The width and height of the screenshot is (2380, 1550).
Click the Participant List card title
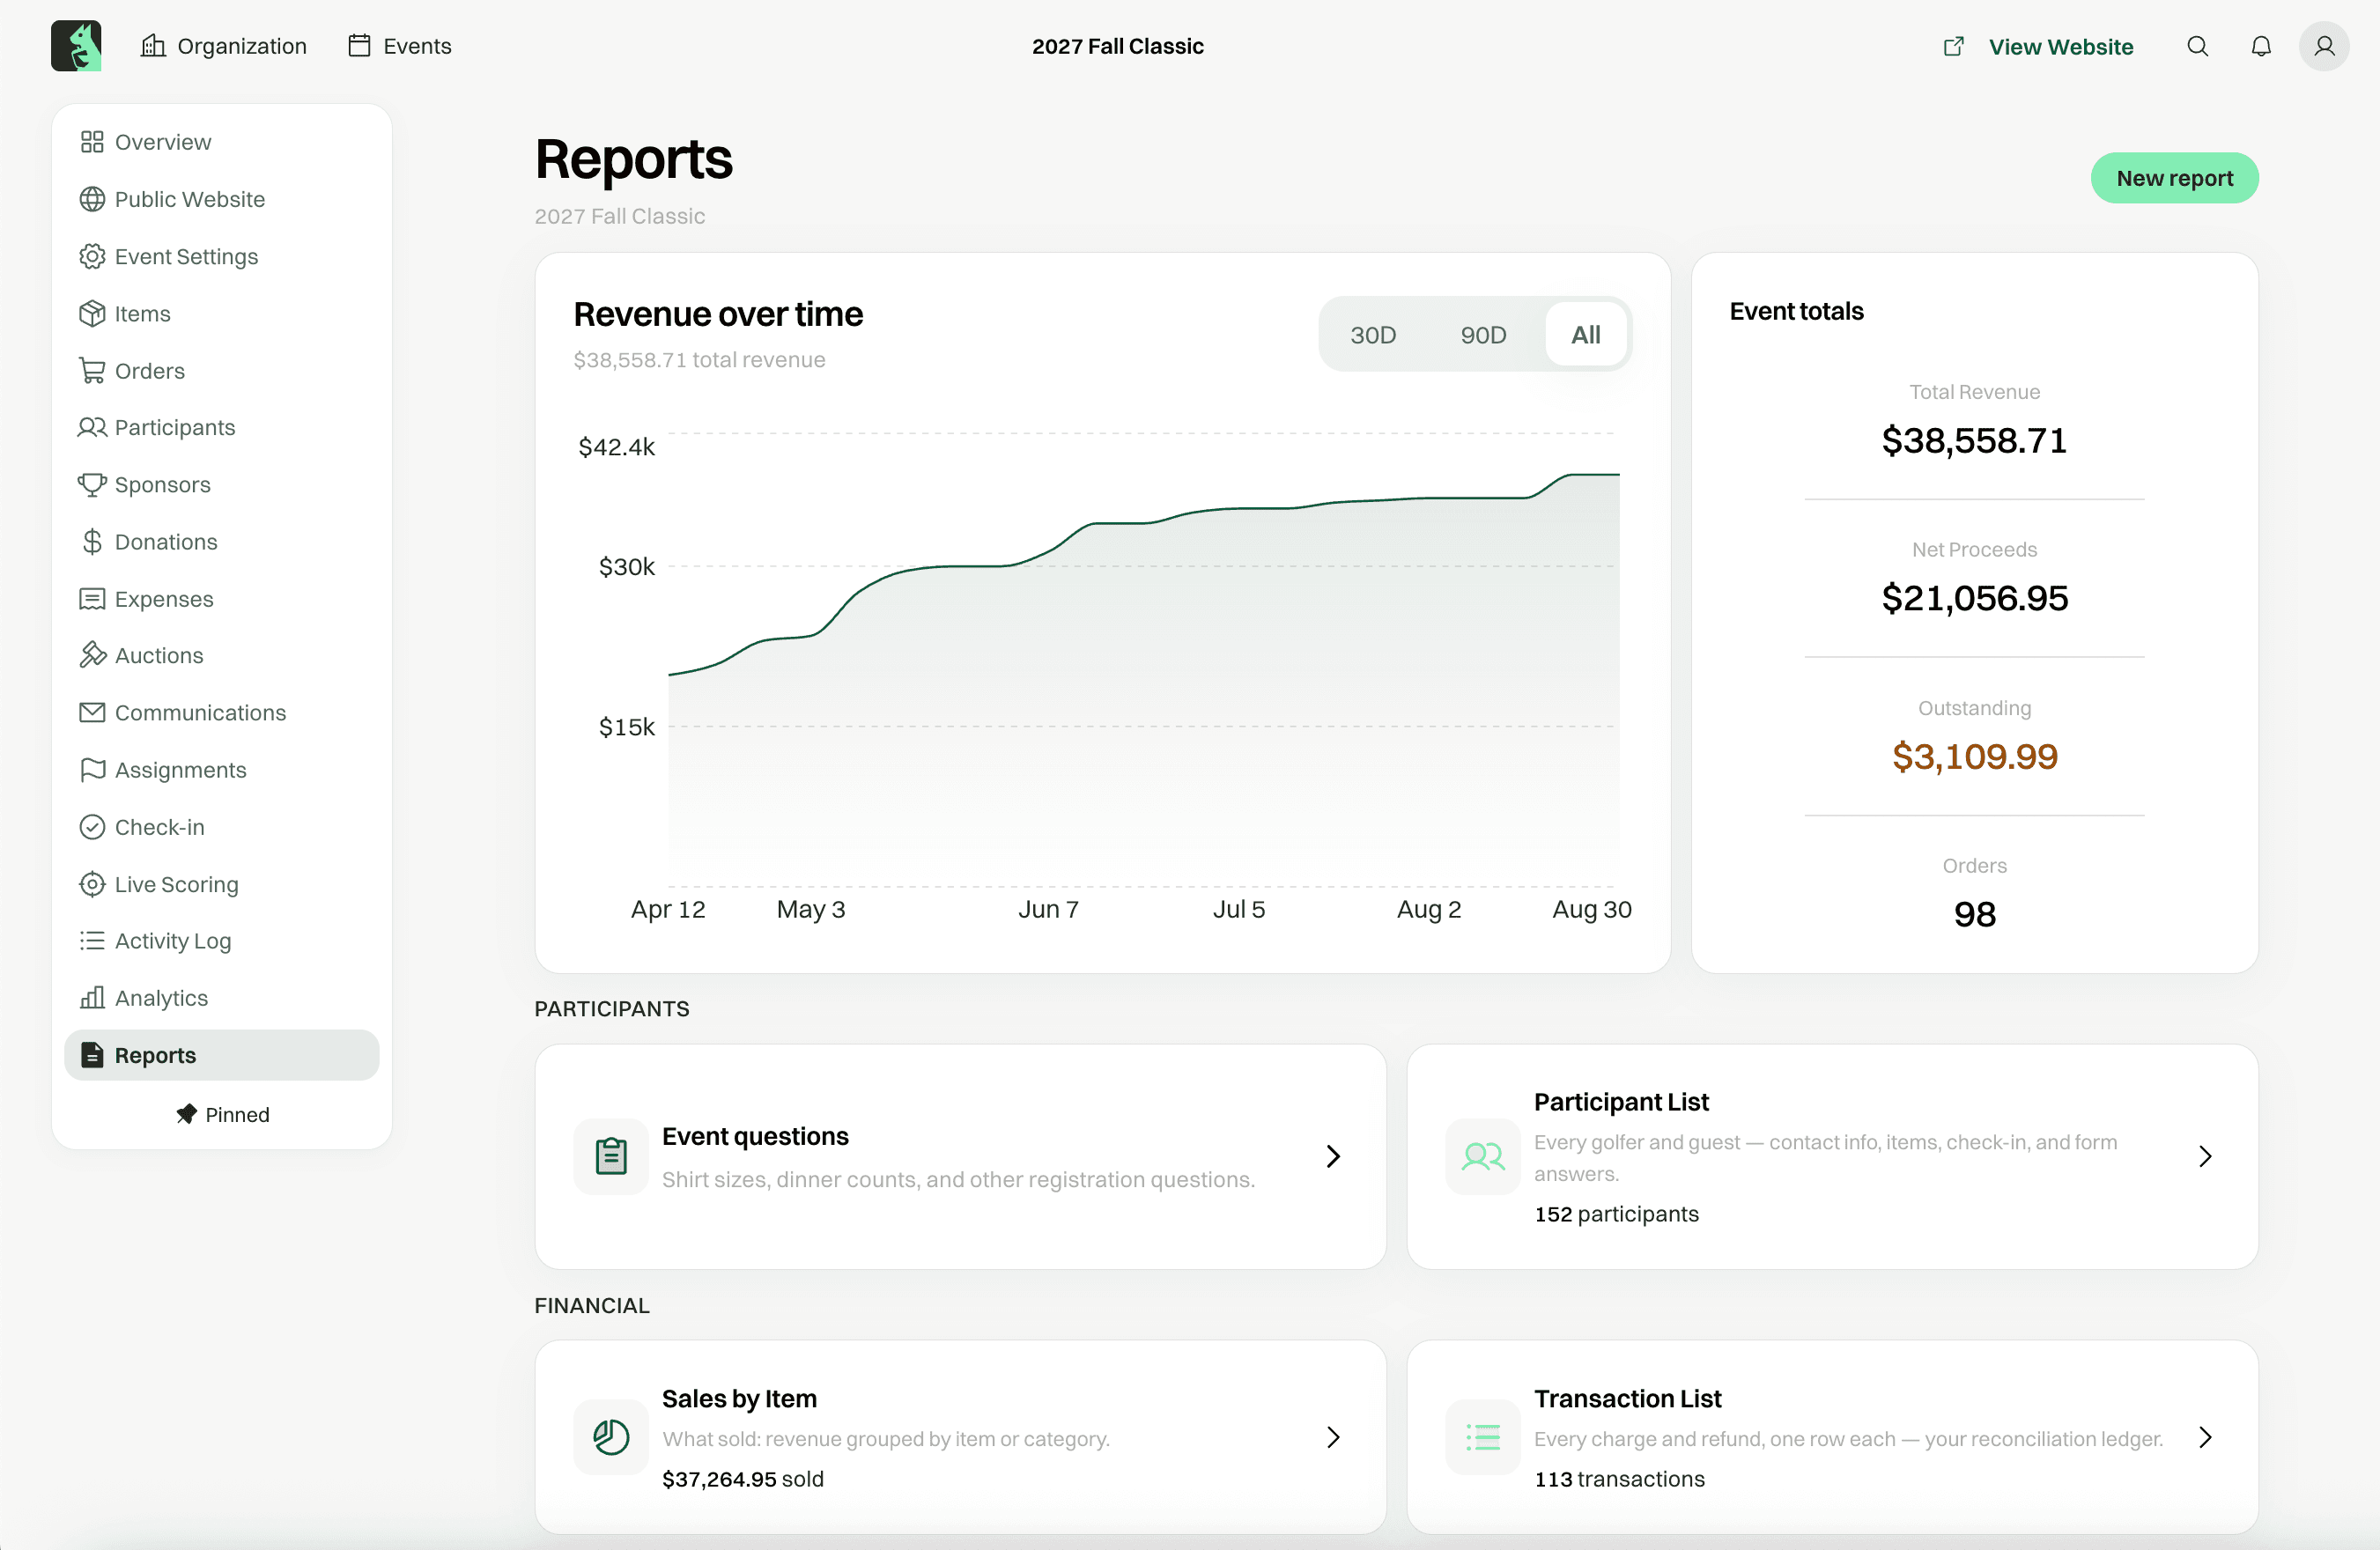pos(1621,1101)
